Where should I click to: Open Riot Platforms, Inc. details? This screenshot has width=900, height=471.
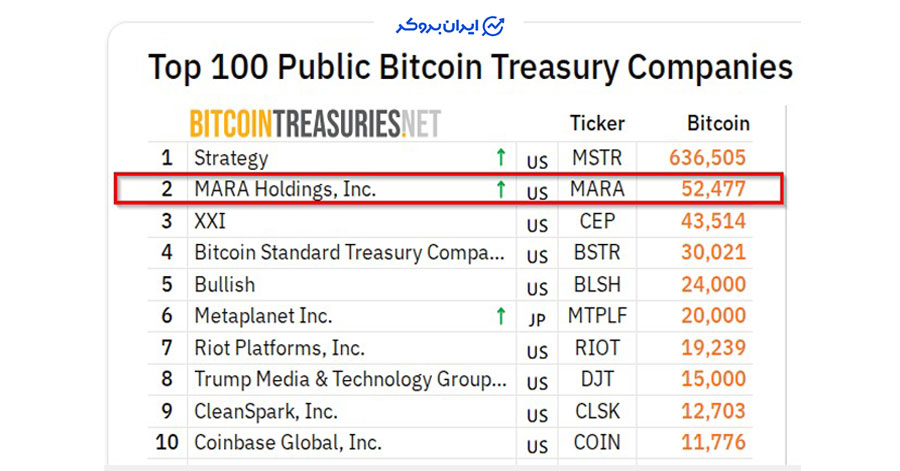[279, 348]
